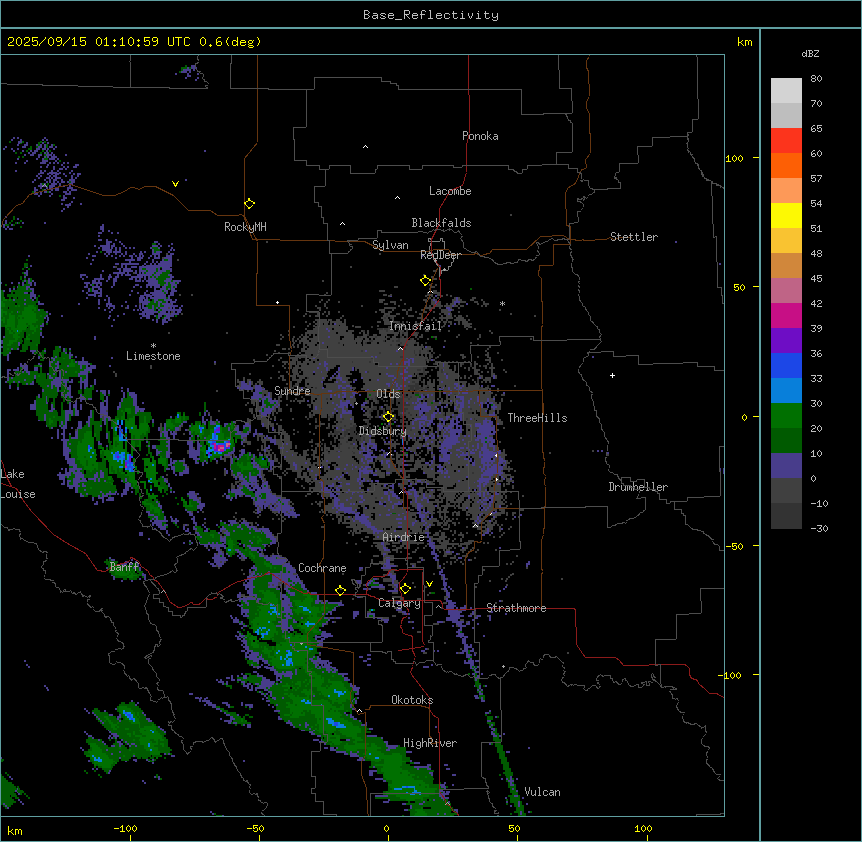Click the Calgary city label
The width and height of the screenshot is (862, 842).
pyautogui.click(x=399, y=603)
